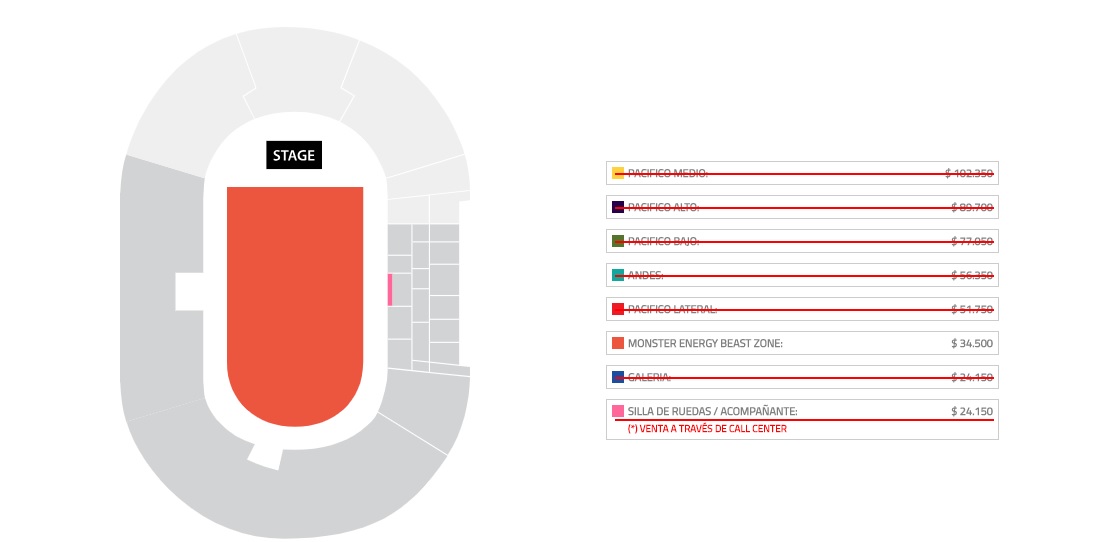
Task: Click the struck-out Andes label
Action: coord(645,275)
